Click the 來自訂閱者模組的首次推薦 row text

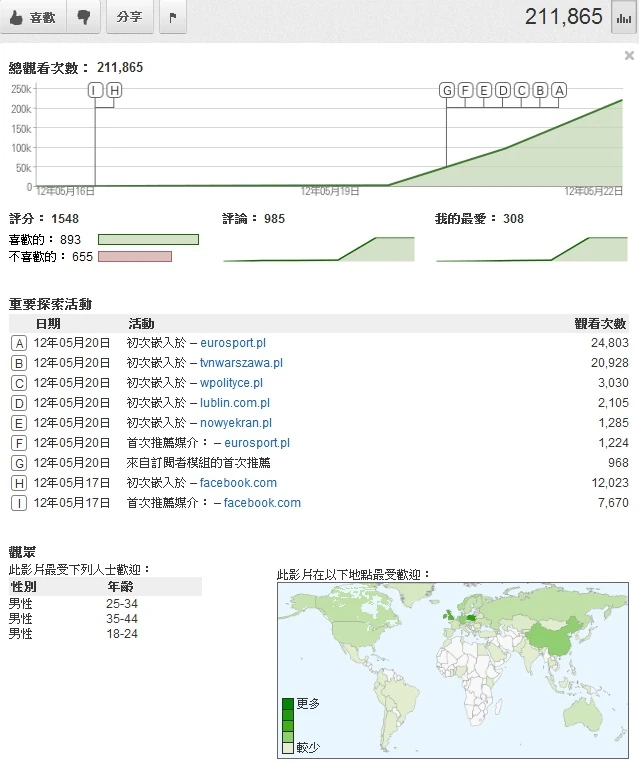[x=198, y=463]
